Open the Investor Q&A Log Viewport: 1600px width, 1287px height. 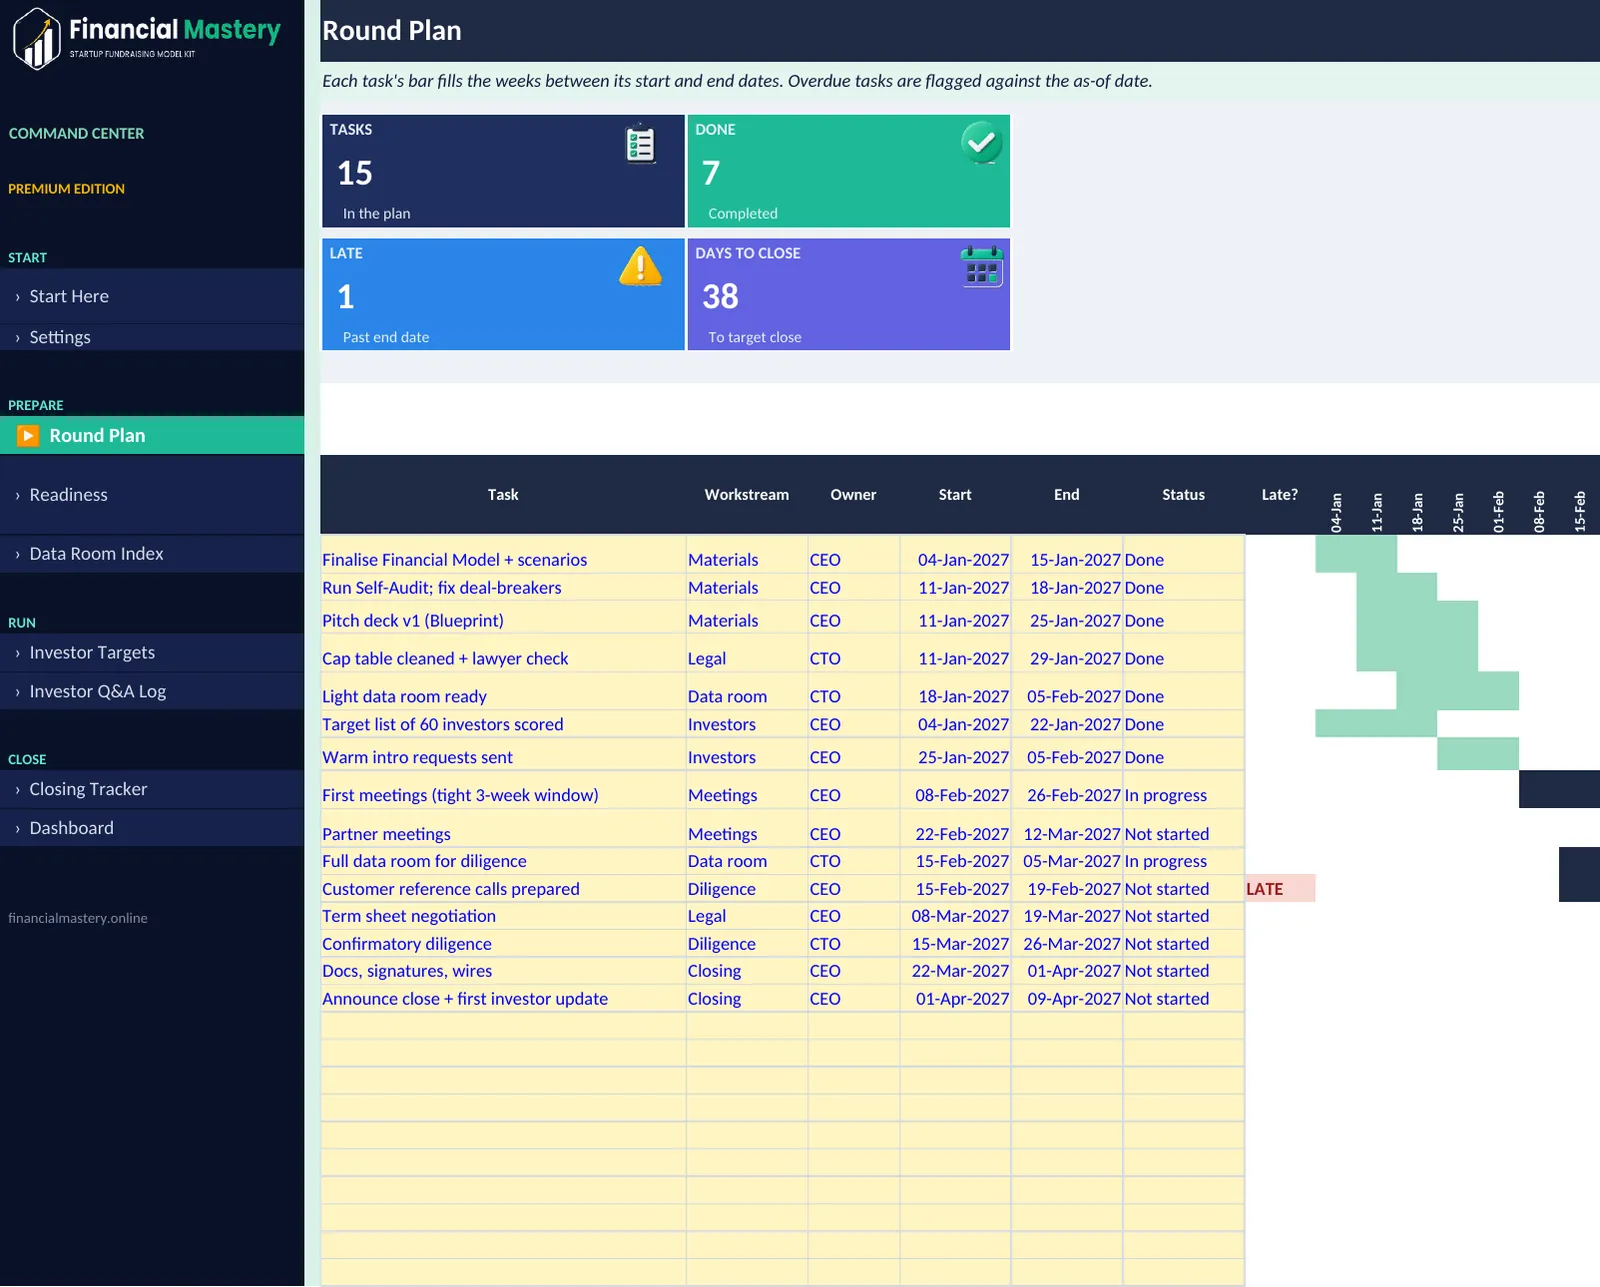point(152,691)
